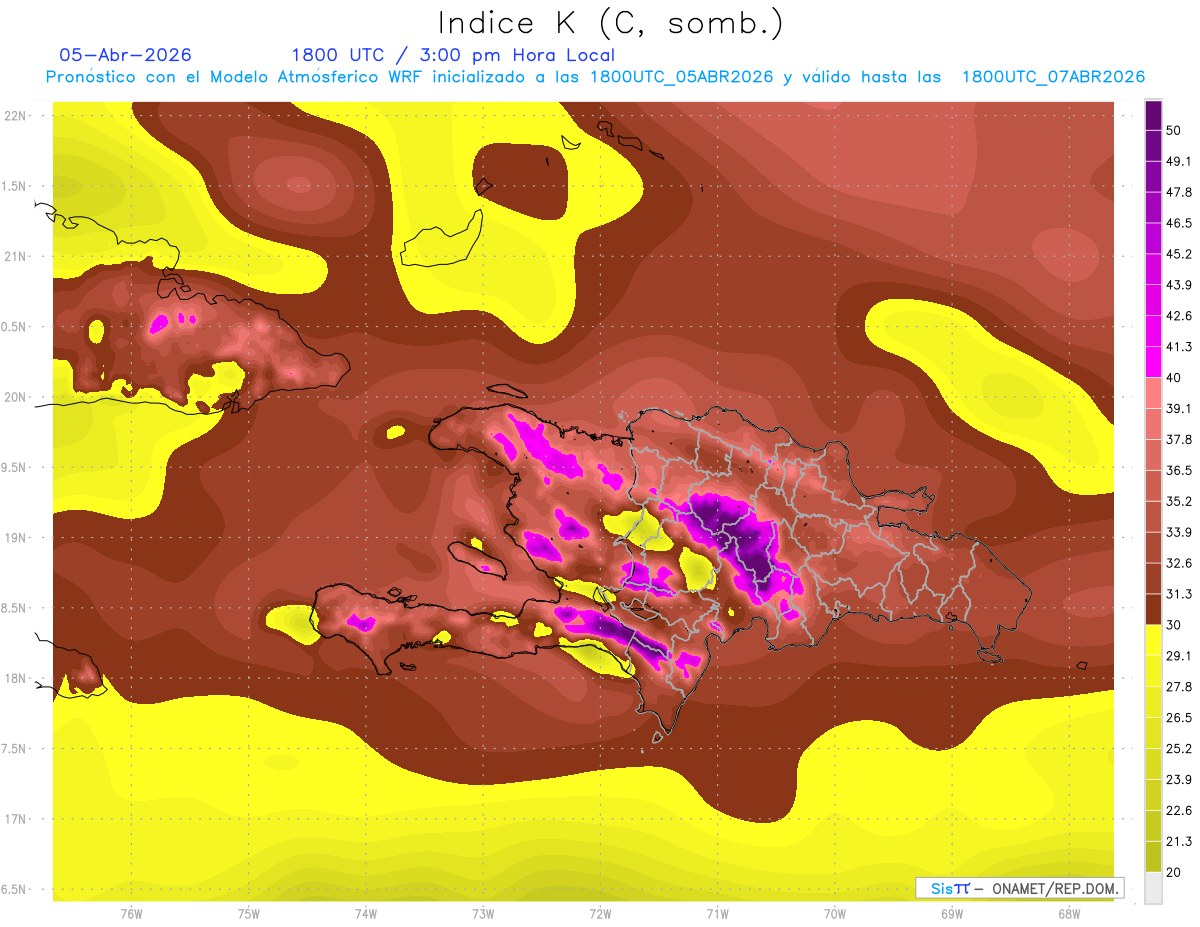This screenshot has height=927, width=1200.
Task: Click the 76W longitude axis label
Action: point(131,913)
